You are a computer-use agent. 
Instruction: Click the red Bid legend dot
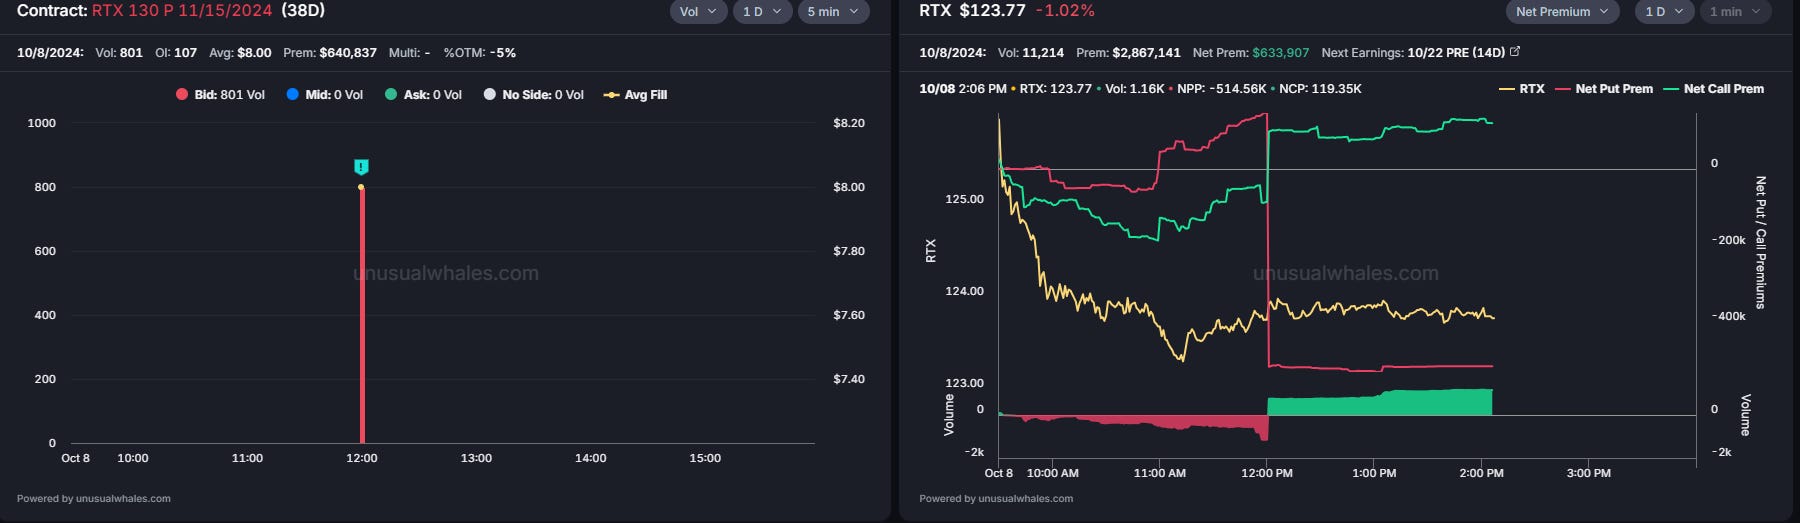pyautogui.click(x=182, y=95)
